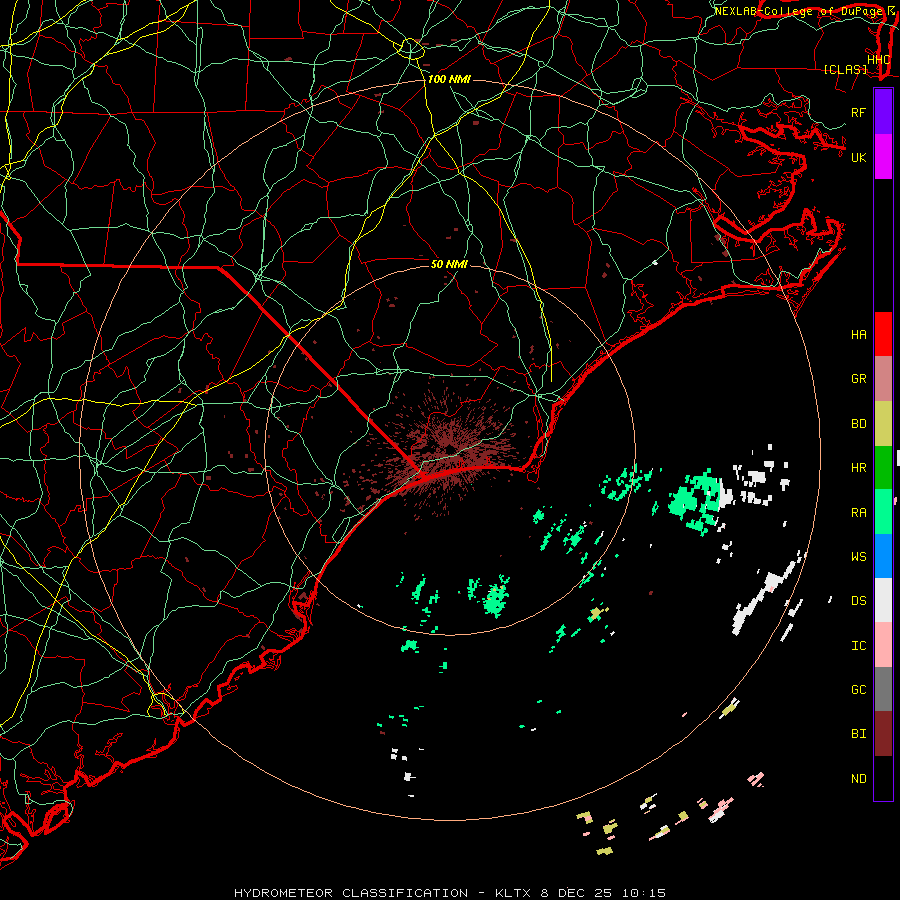The image size is (900, 900).
Task: Click the UK legend label
Action: click(x=859, y=157)
